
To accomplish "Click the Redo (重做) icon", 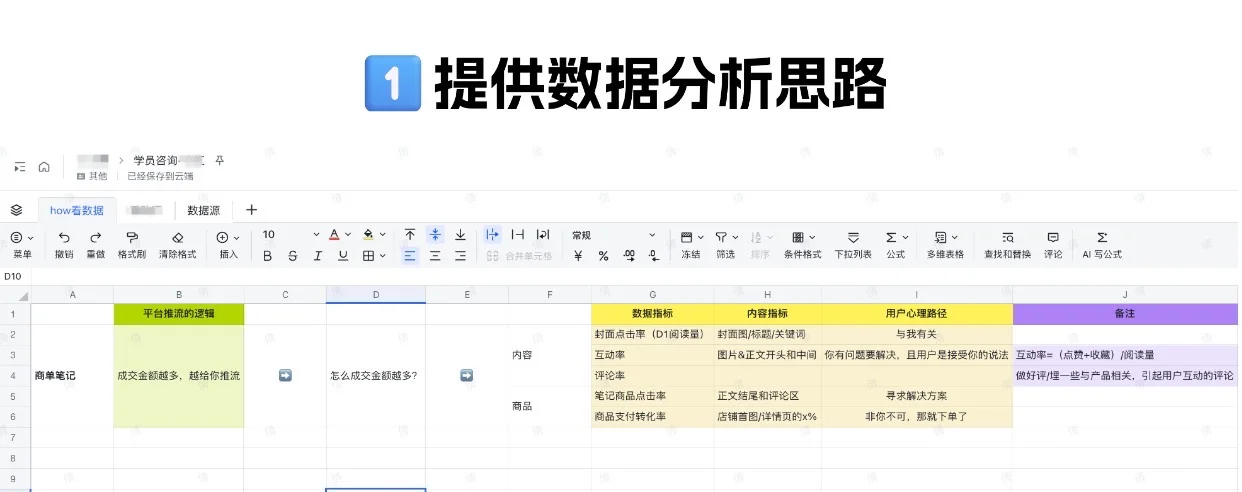I will [95, 237].
